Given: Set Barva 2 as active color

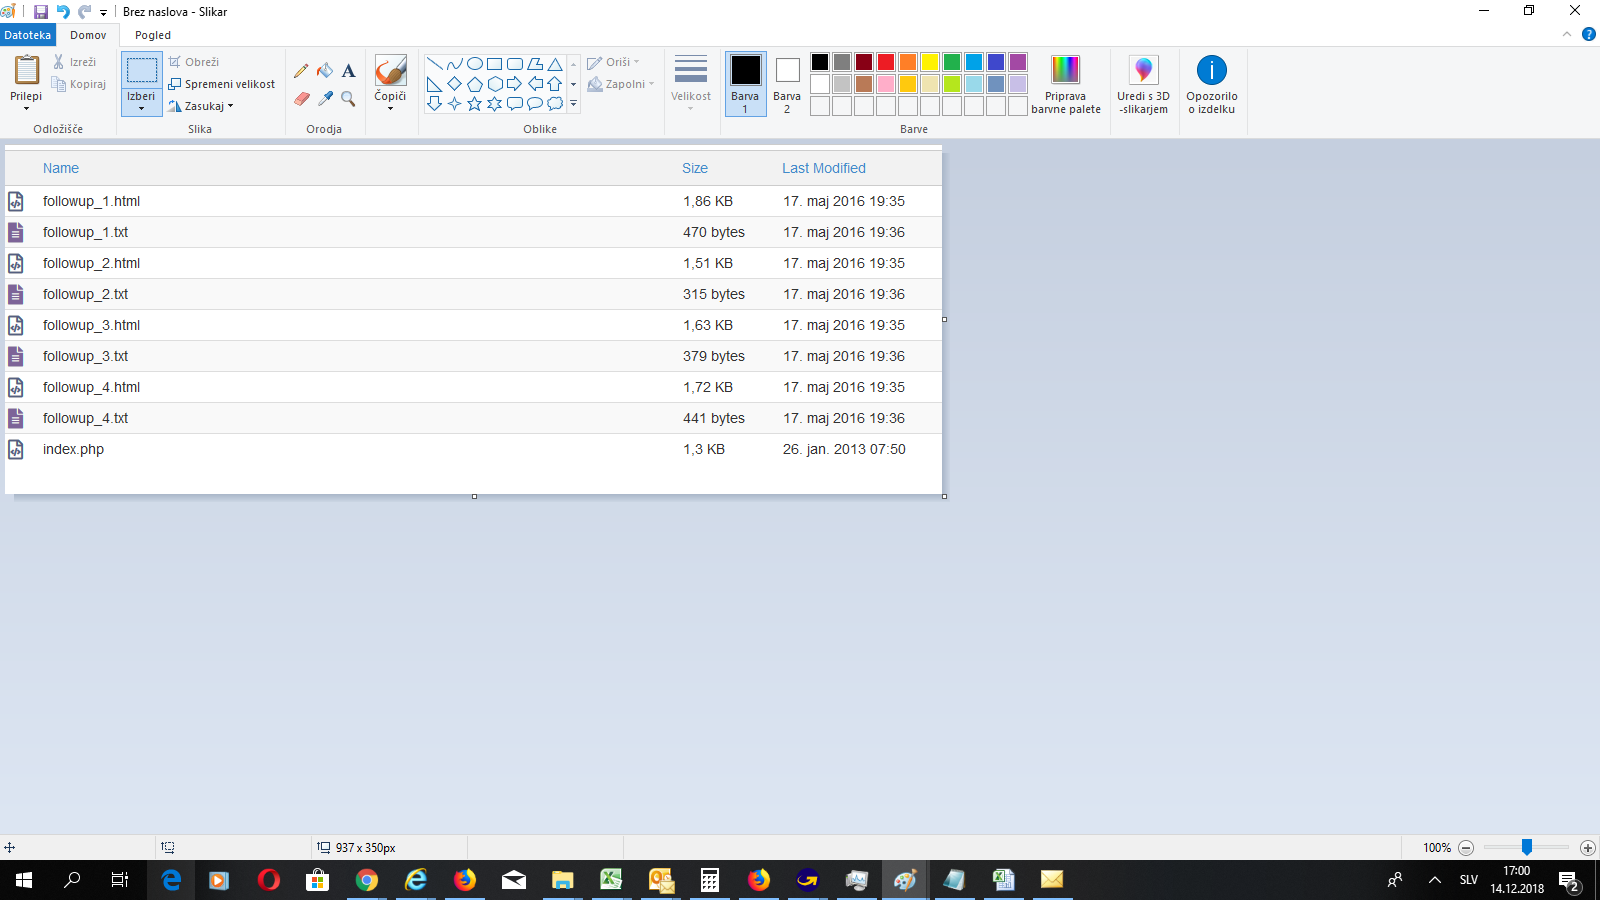Looking at the screenshot, I should pos(787,84).
